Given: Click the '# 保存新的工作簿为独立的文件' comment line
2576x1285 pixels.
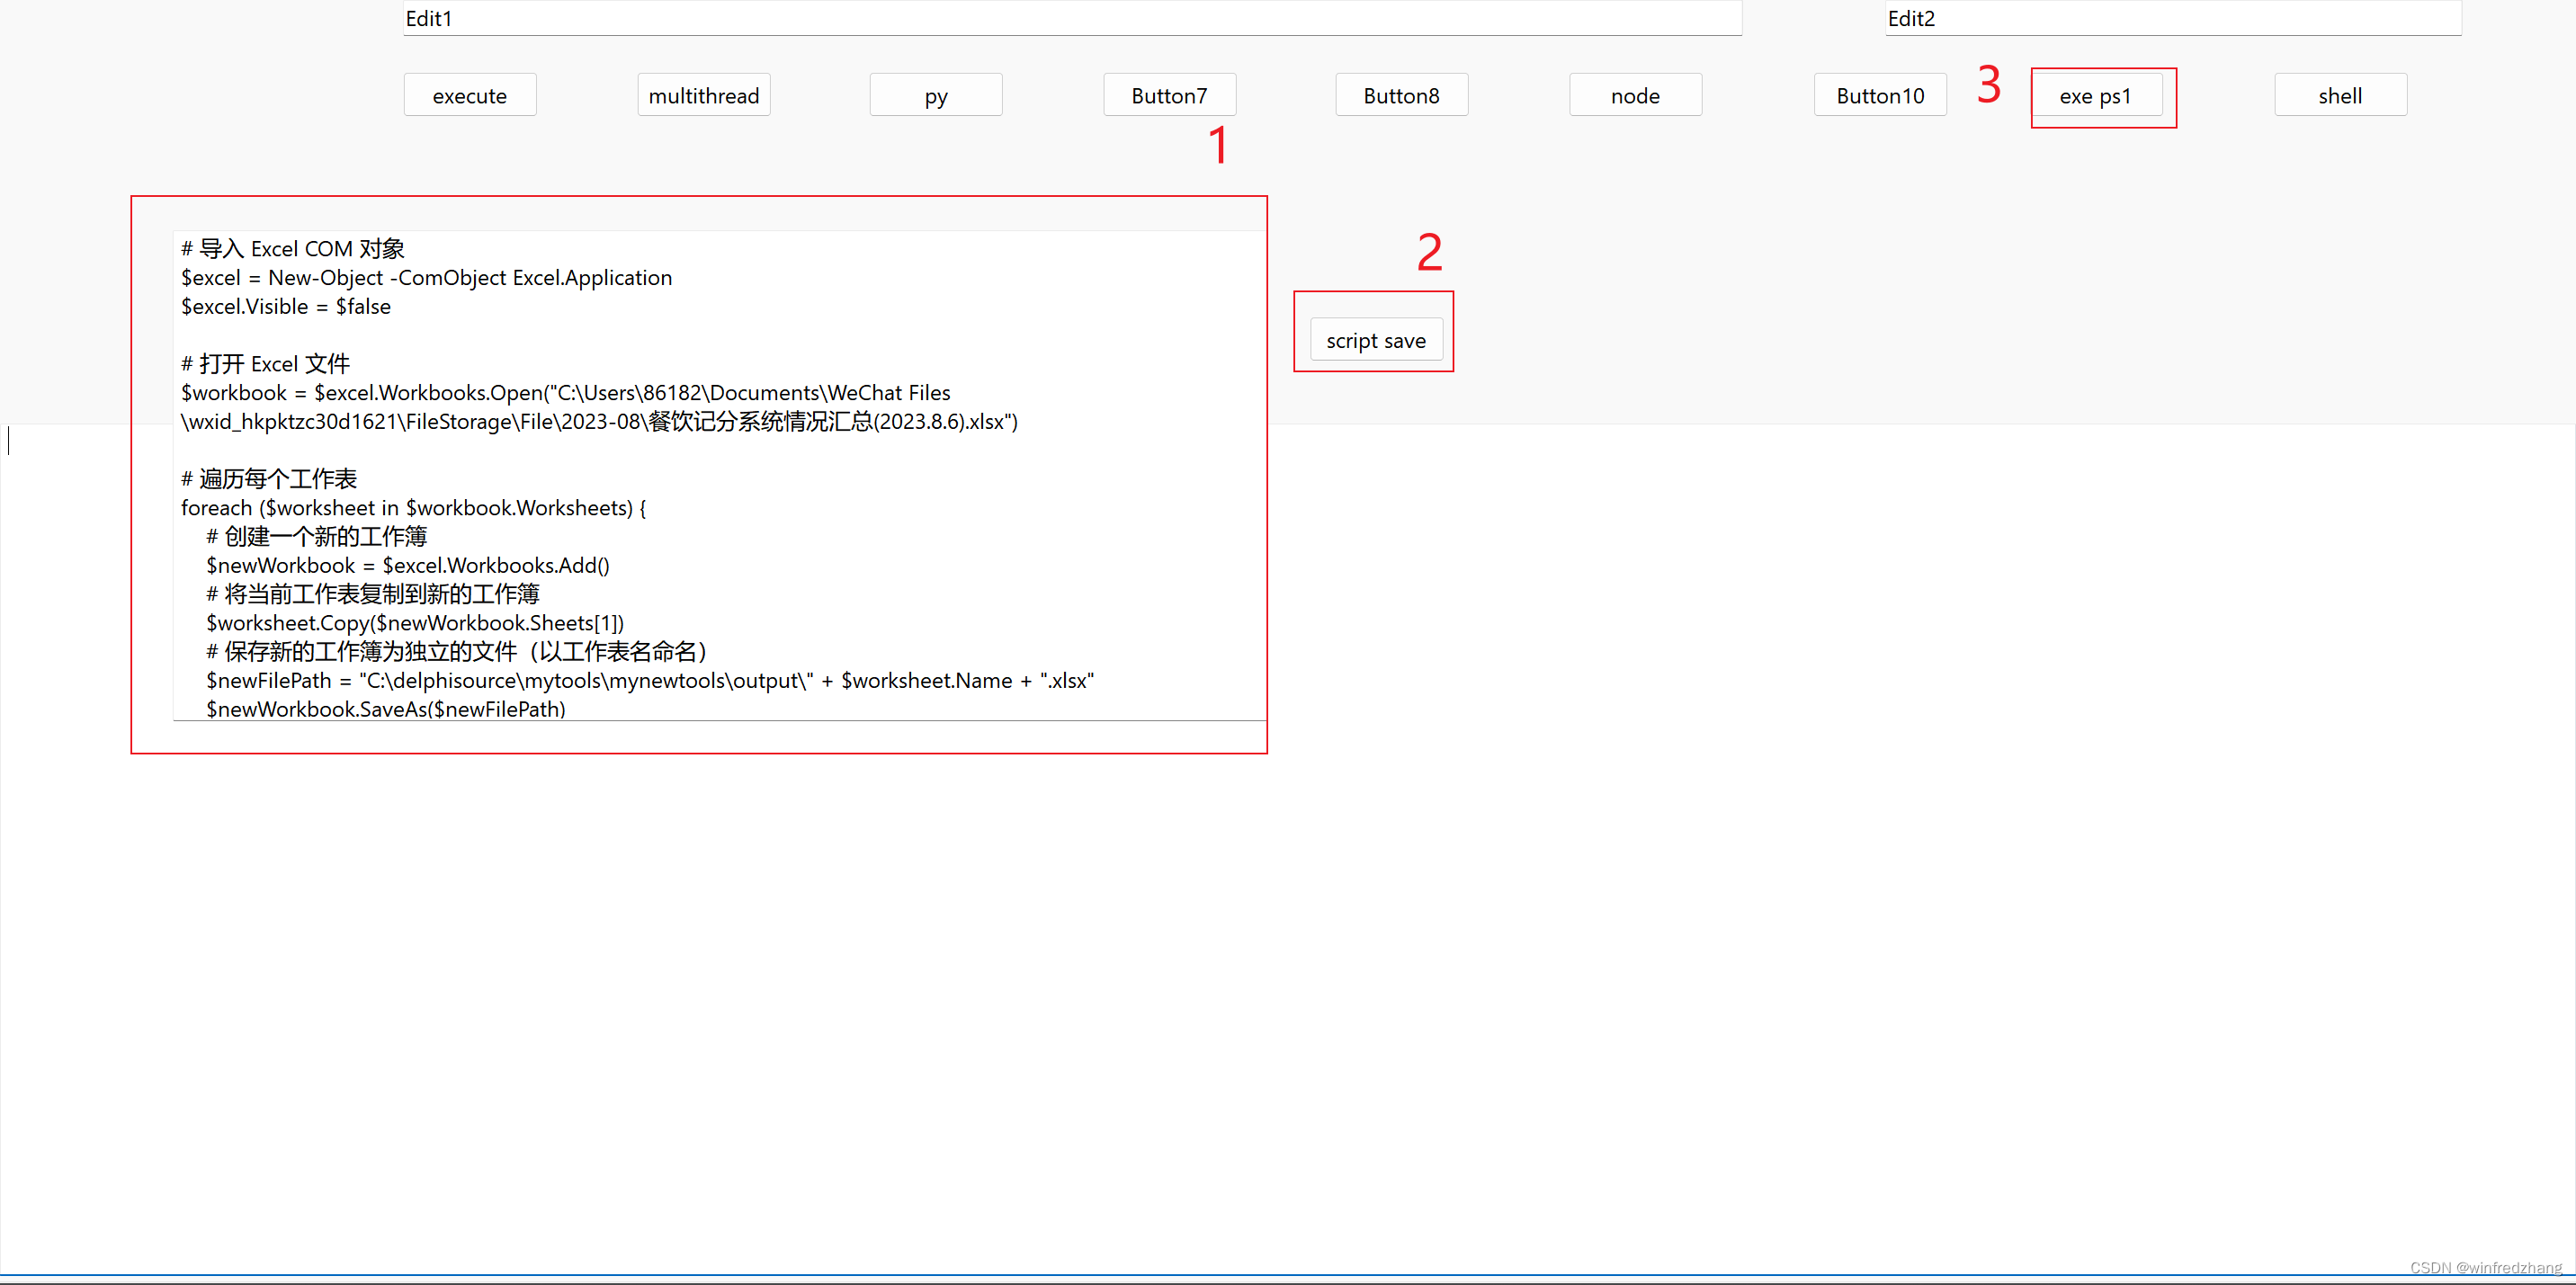Looking at the screenshot, I should [457, 651].
